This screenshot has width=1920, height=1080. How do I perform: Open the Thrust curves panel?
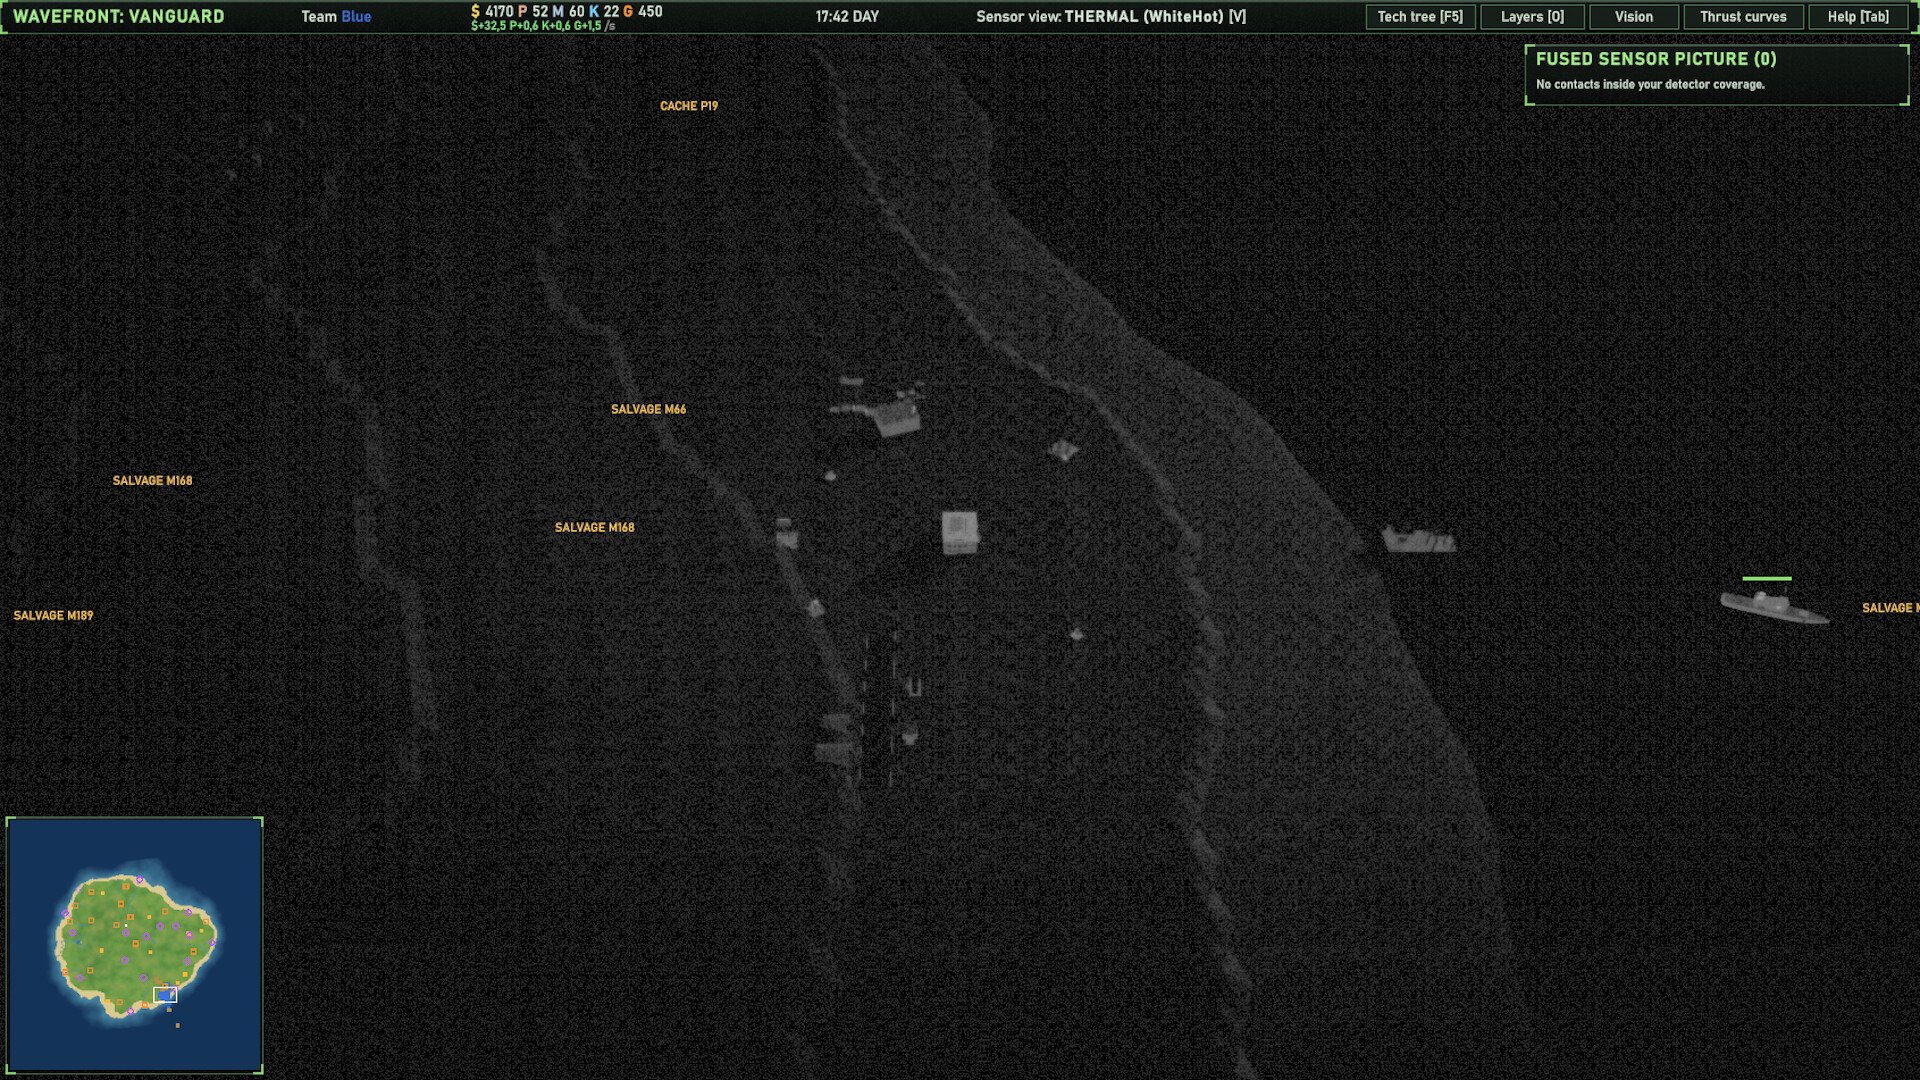[x=1743, y=17]
